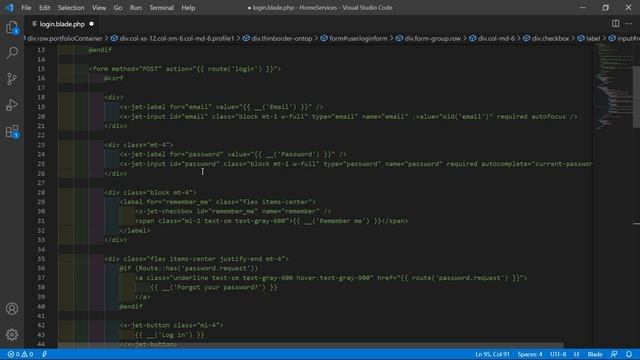Click the warnings count in status bar

pos(27,354)
